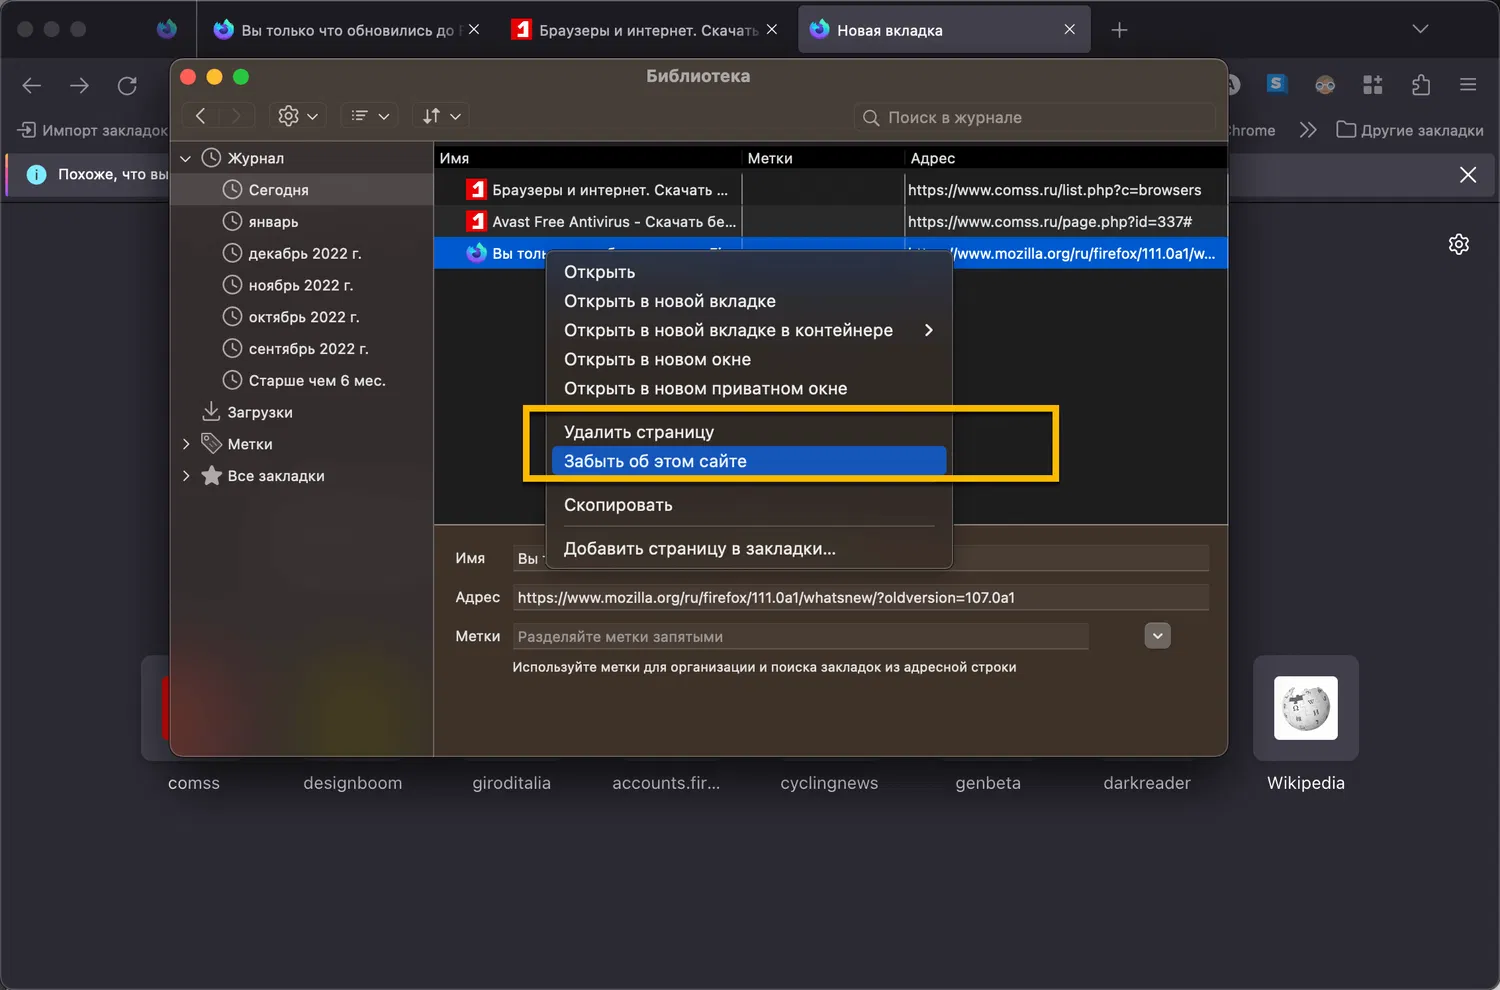Screen dimensions: 1500x990
Task: Go forward one page in the browser
Action: [79, 86]
